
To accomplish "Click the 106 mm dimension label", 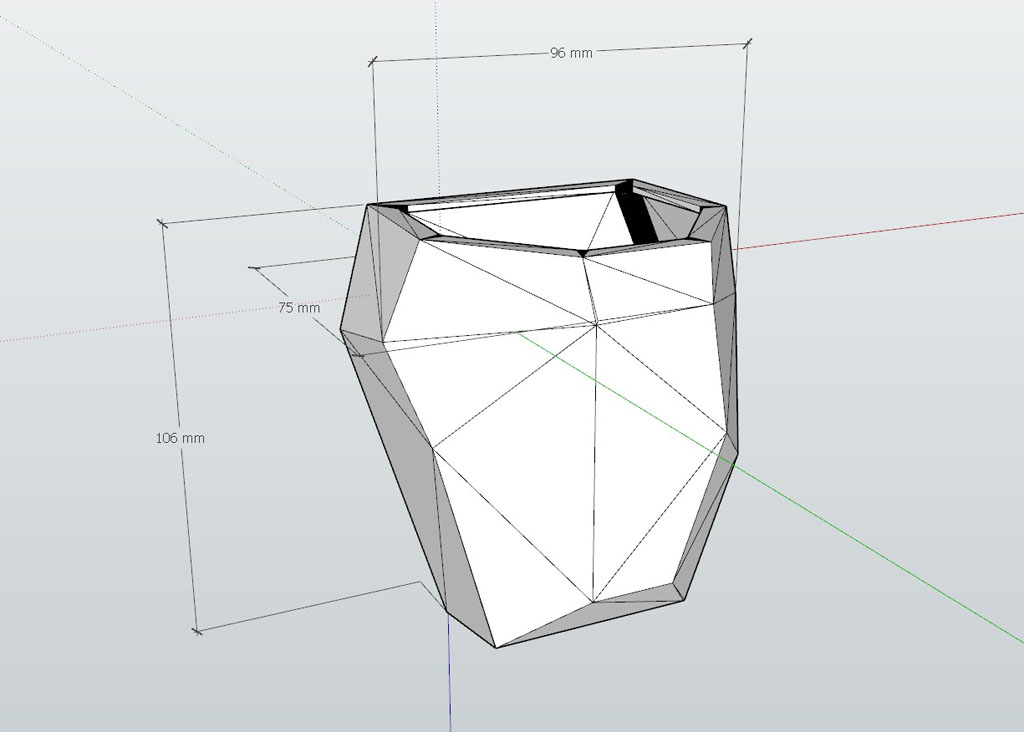I will click(180, 438).
